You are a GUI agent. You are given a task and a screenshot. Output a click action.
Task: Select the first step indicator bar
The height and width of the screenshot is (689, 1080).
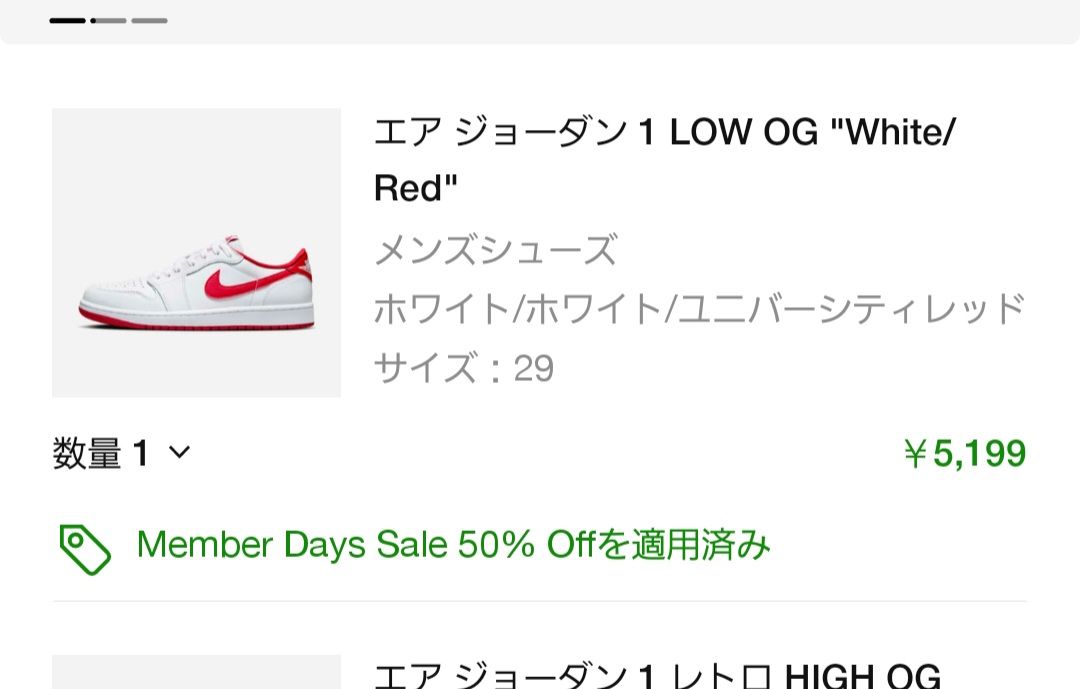tap(69, 18)
